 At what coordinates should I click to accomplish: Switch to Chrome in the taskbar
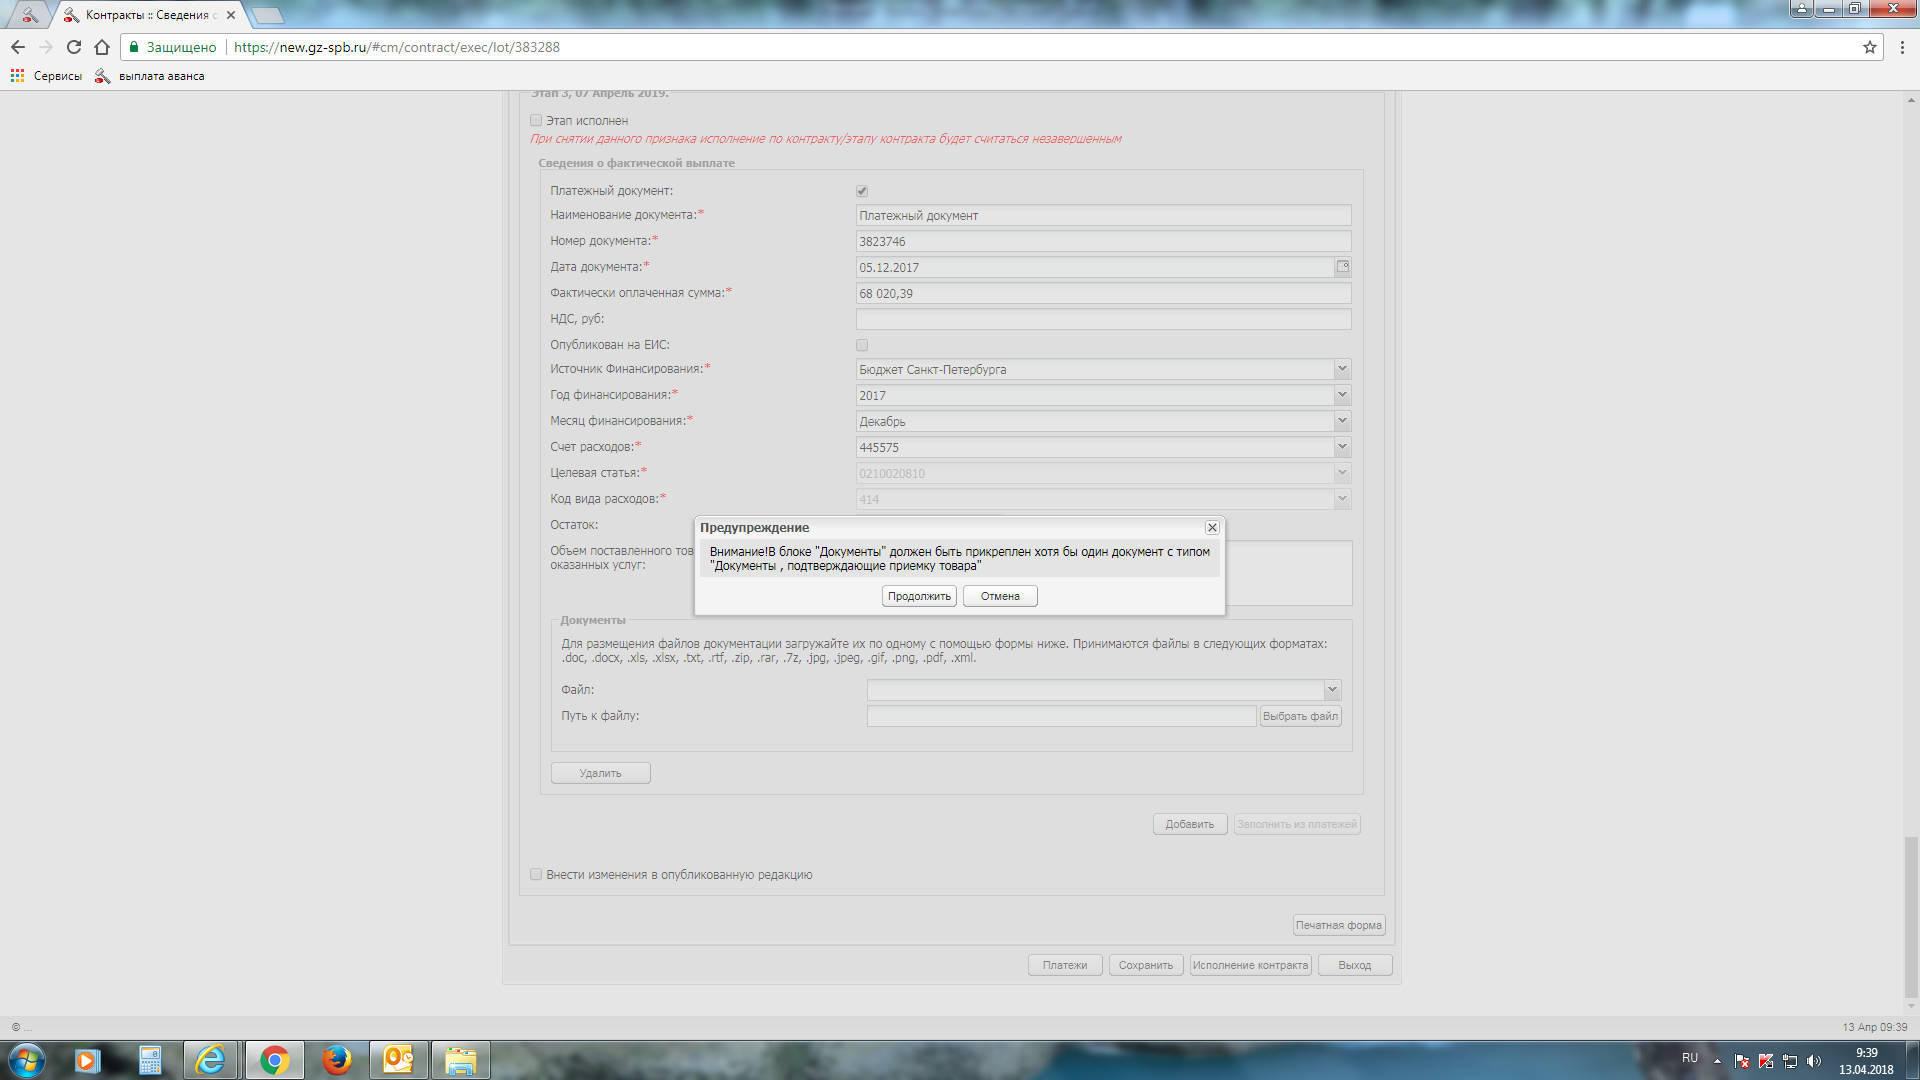(274, 1060)
